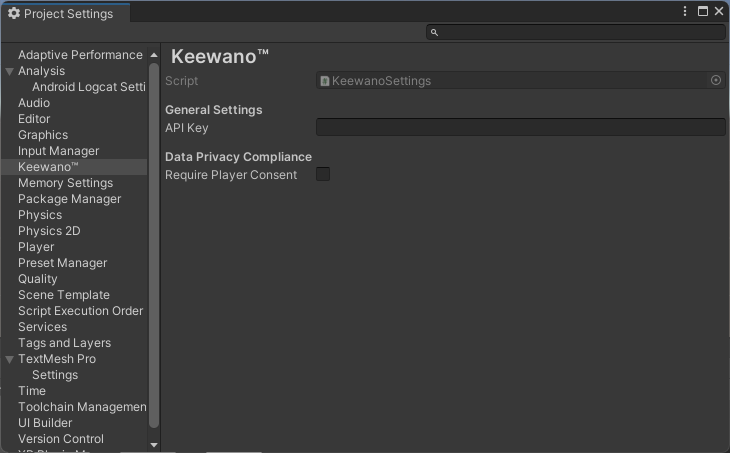Screen dimensions: 730x453
Task: Click the Require Player Consent label
Action: [x=231, y=175]
